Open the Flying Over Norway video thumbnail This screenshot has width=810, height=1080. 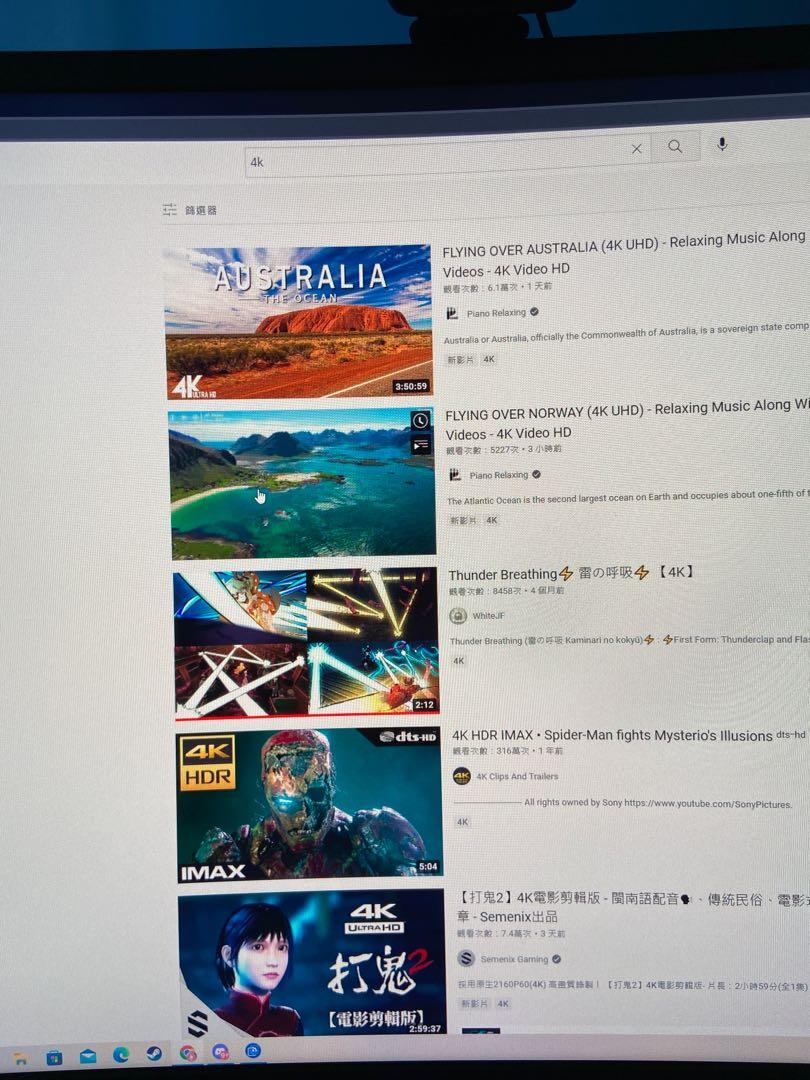pos(302,484)
